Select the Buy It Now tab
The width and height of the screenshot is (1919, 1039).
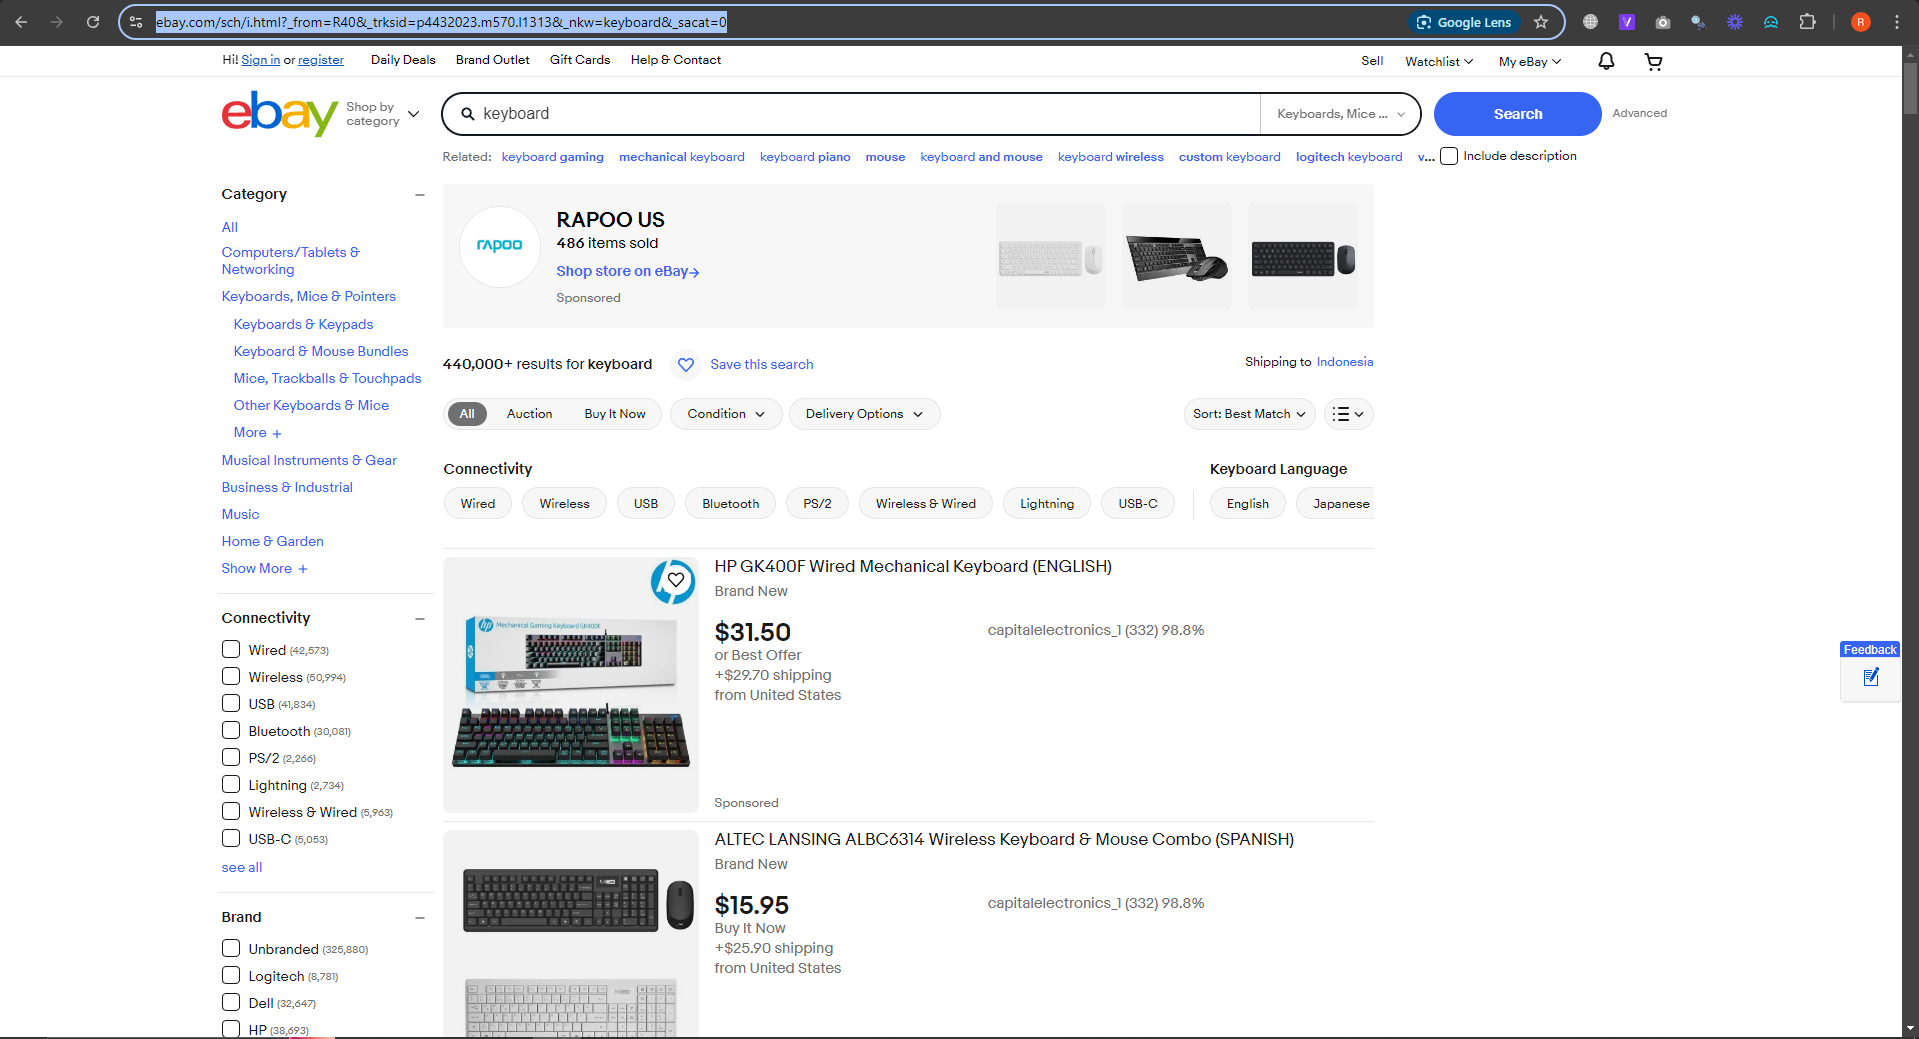615,414
